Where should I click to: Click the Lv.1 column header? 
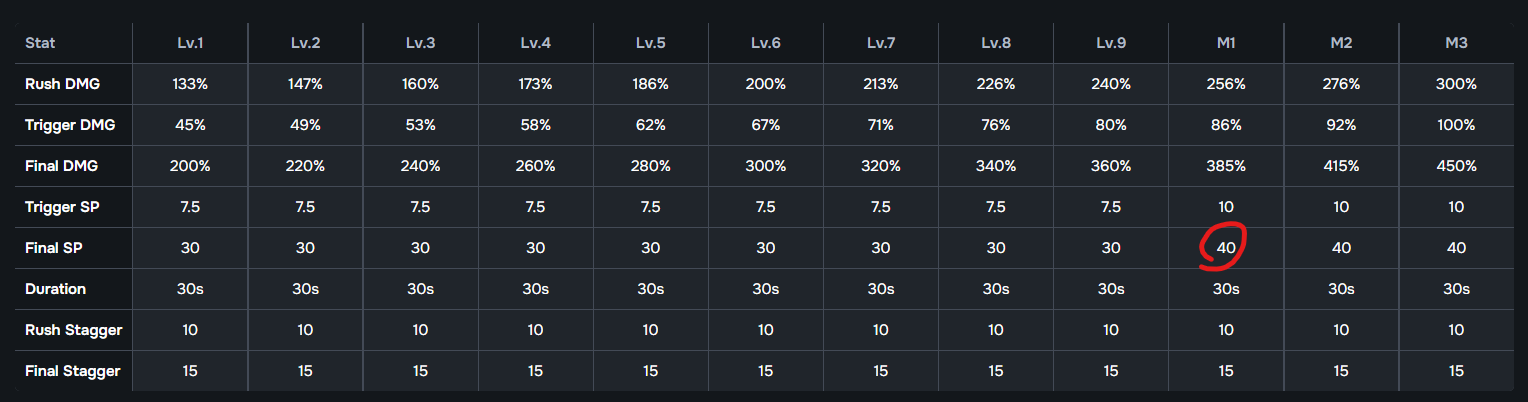190,43
